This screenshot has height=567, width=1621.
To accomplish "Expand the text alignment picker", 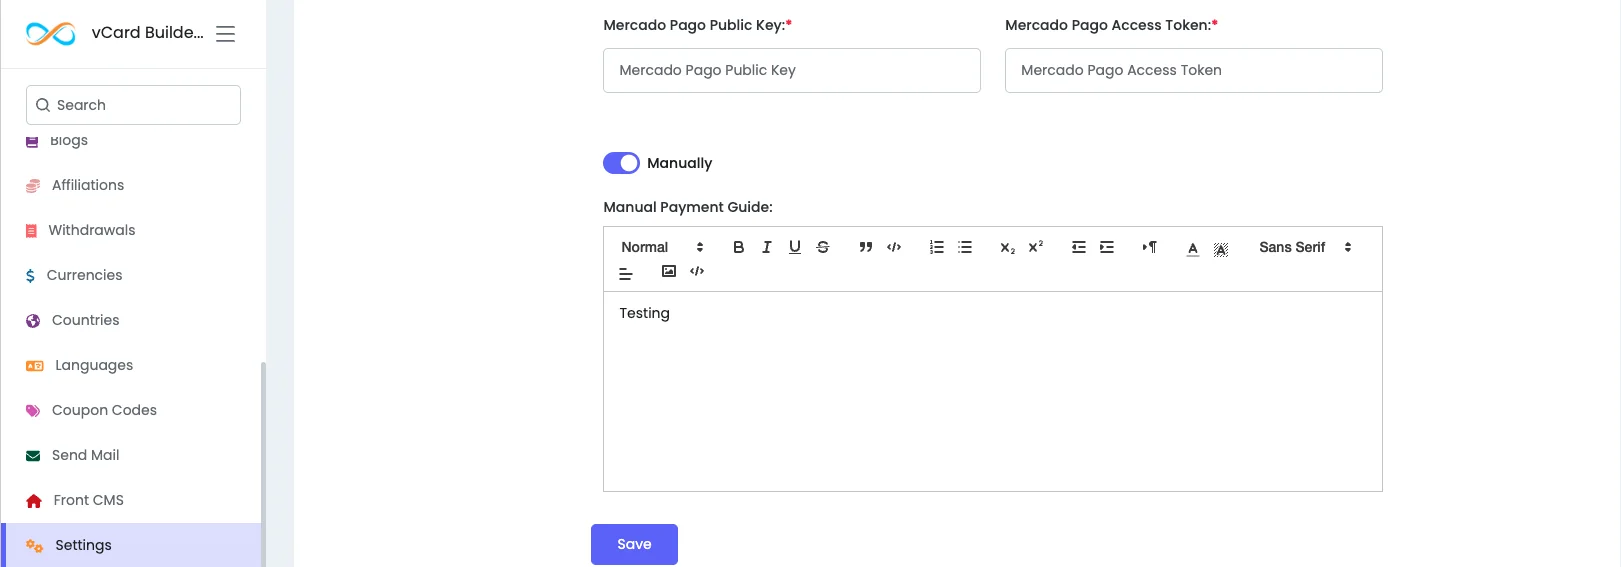I will (x=626, y=272).
